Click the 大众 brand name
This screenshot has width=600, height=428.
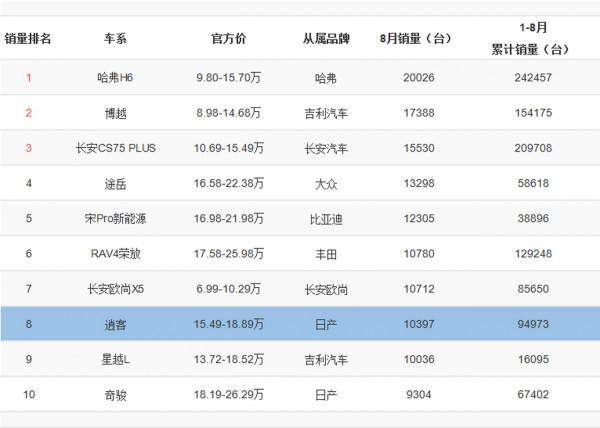(x=325, y=183)
